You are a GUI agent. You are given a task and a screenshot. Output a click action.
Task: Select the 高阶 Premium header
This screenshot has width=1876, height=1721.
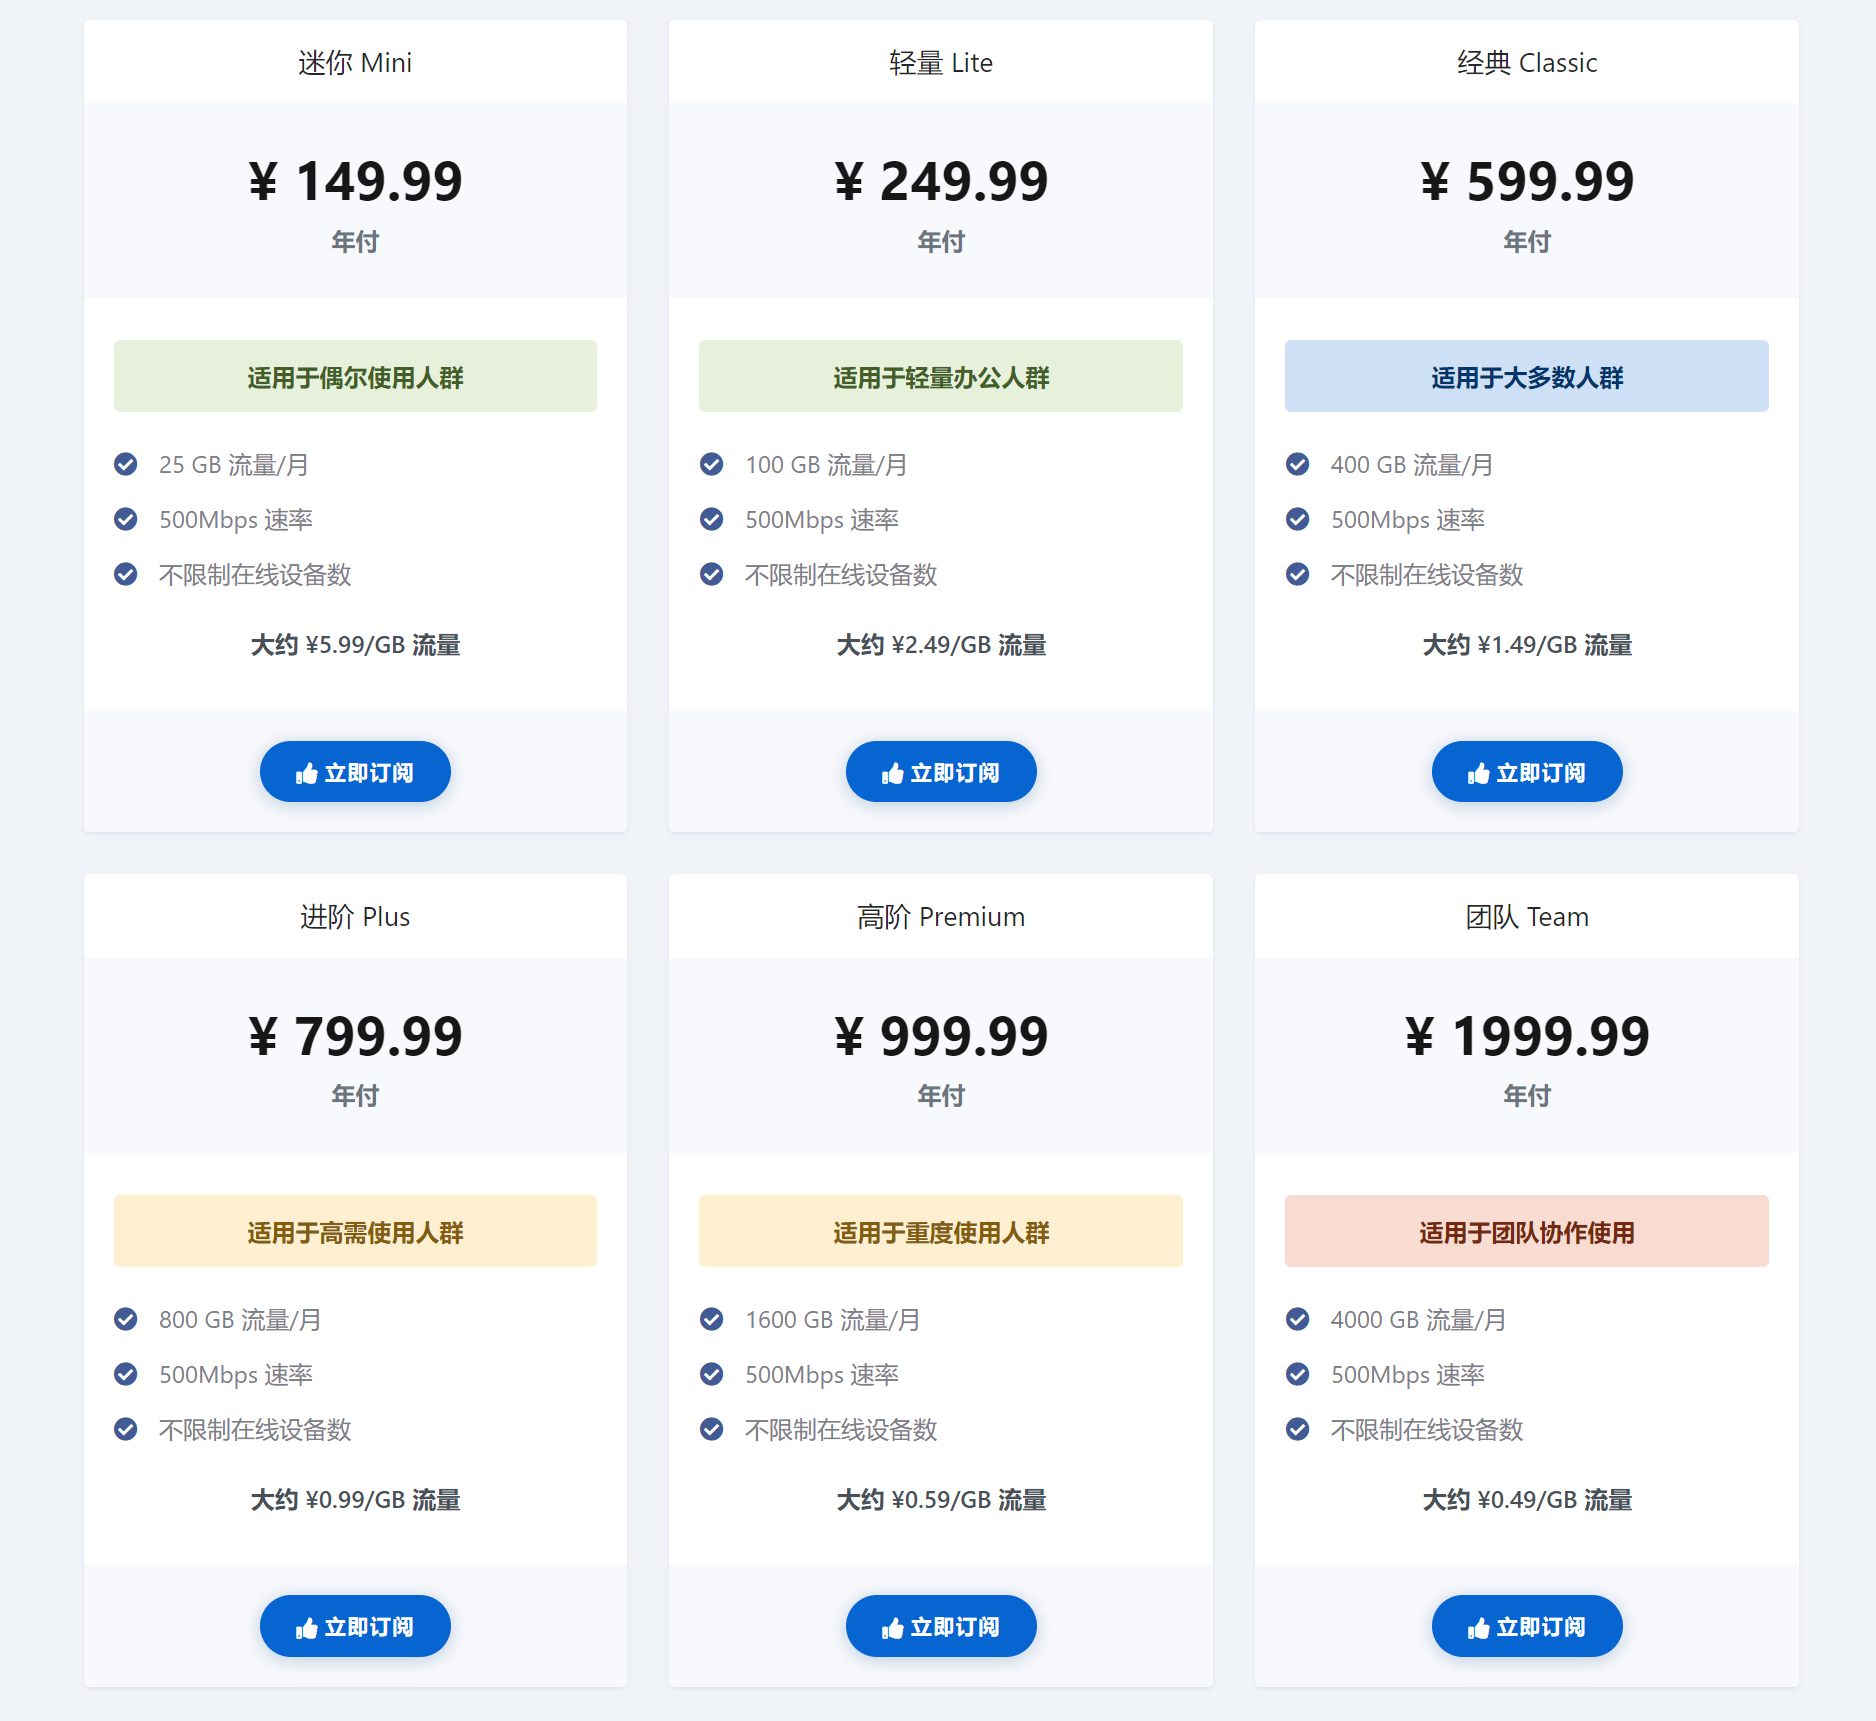[x=940, y=916]
